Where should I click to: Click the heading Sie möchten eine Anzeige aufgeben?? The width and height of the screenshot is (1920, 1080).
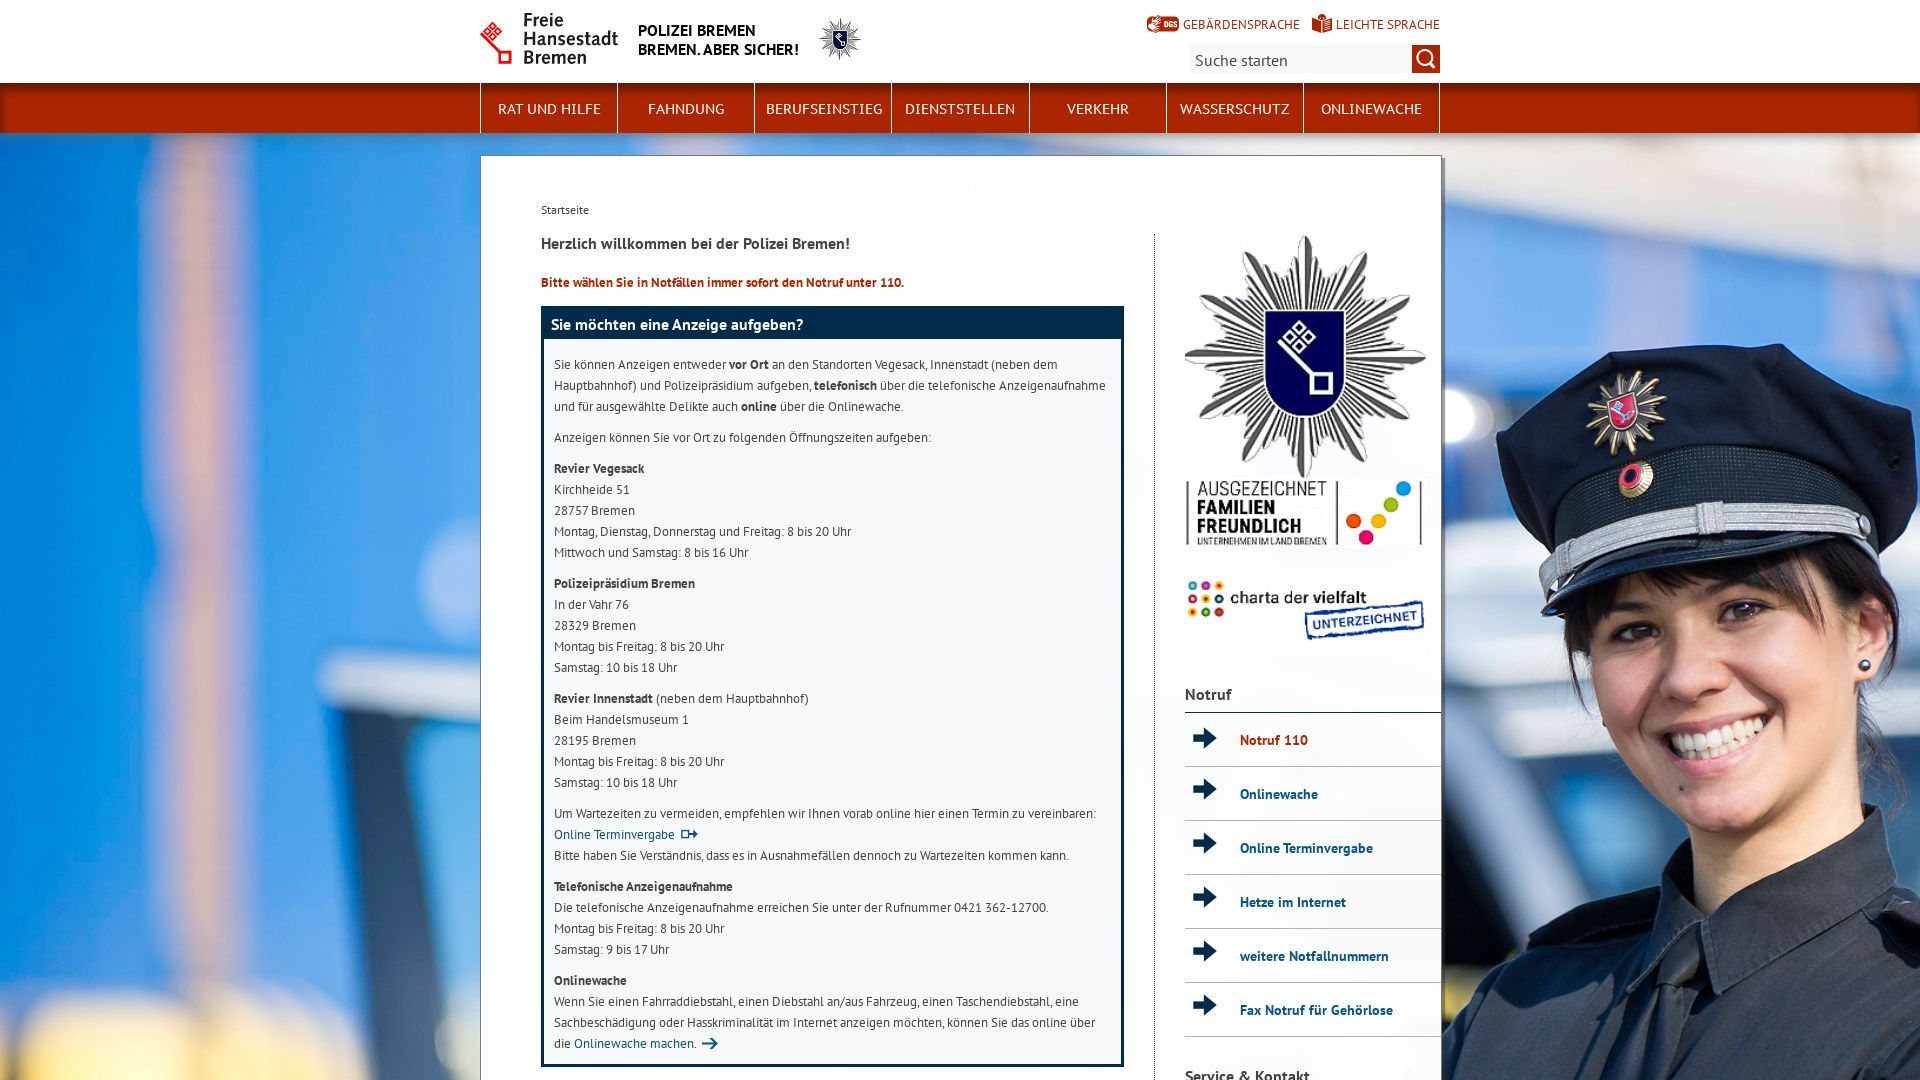[x=677, y=324]
